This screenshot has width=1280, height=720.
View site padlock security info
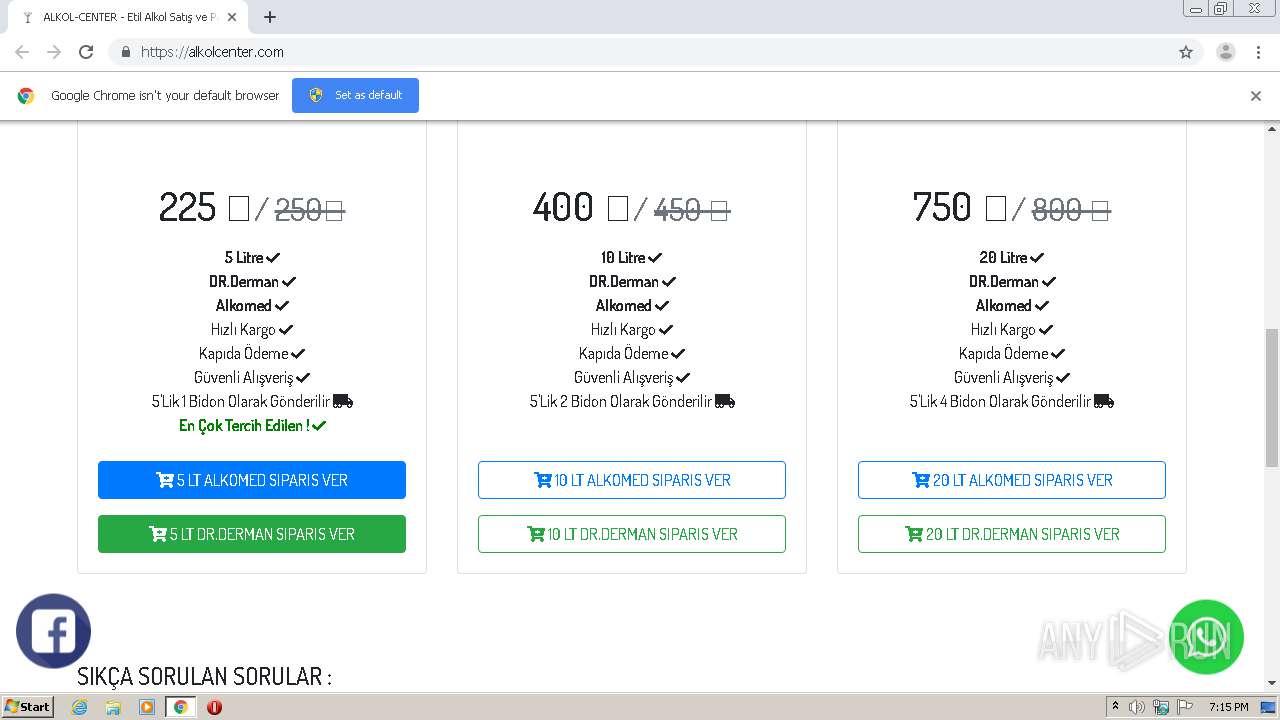(125, 52)
